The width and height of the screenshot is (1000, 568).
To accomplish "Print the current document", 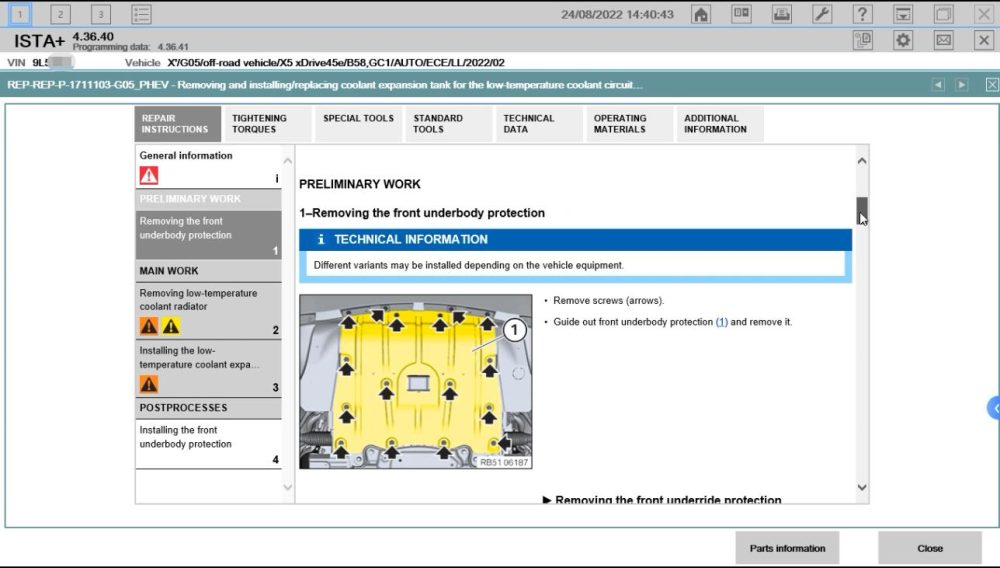I will point(781,14).
